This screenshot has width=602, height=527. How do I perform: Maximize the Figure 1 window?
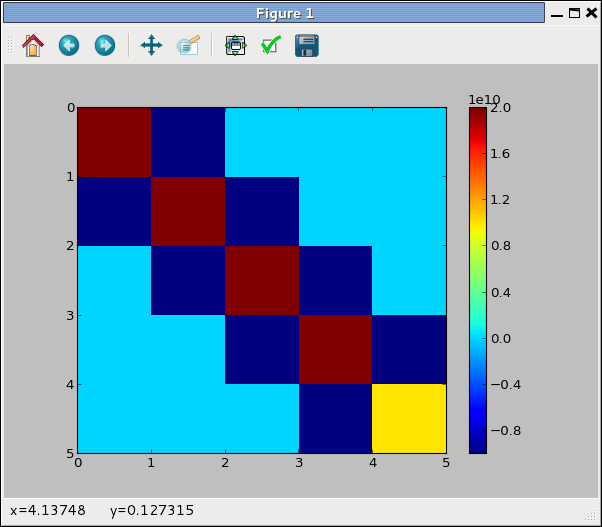[x=574, y=13]
